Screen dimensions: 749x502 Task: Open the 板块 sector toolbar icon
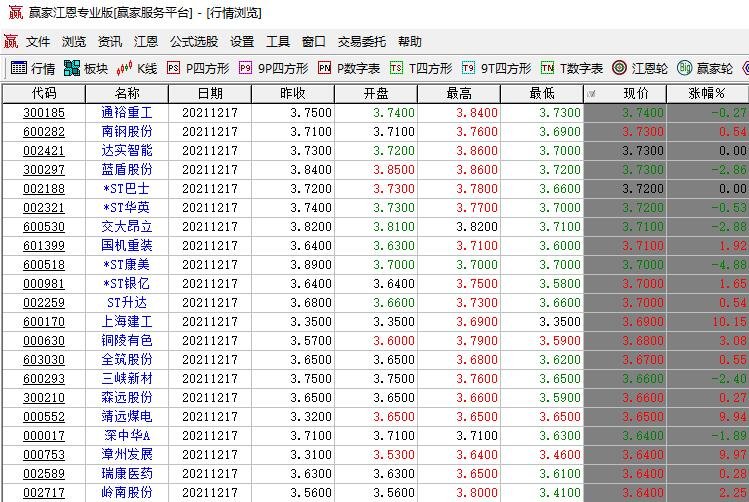[x=72, y=68]
